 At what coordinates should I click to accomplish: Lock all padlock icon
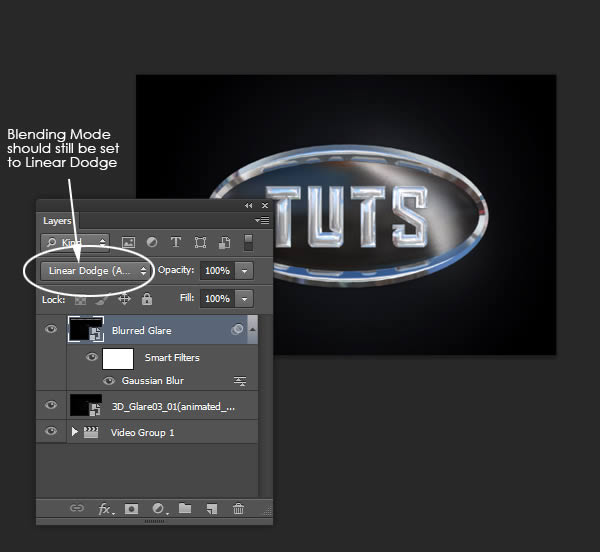tap(147, 299)
